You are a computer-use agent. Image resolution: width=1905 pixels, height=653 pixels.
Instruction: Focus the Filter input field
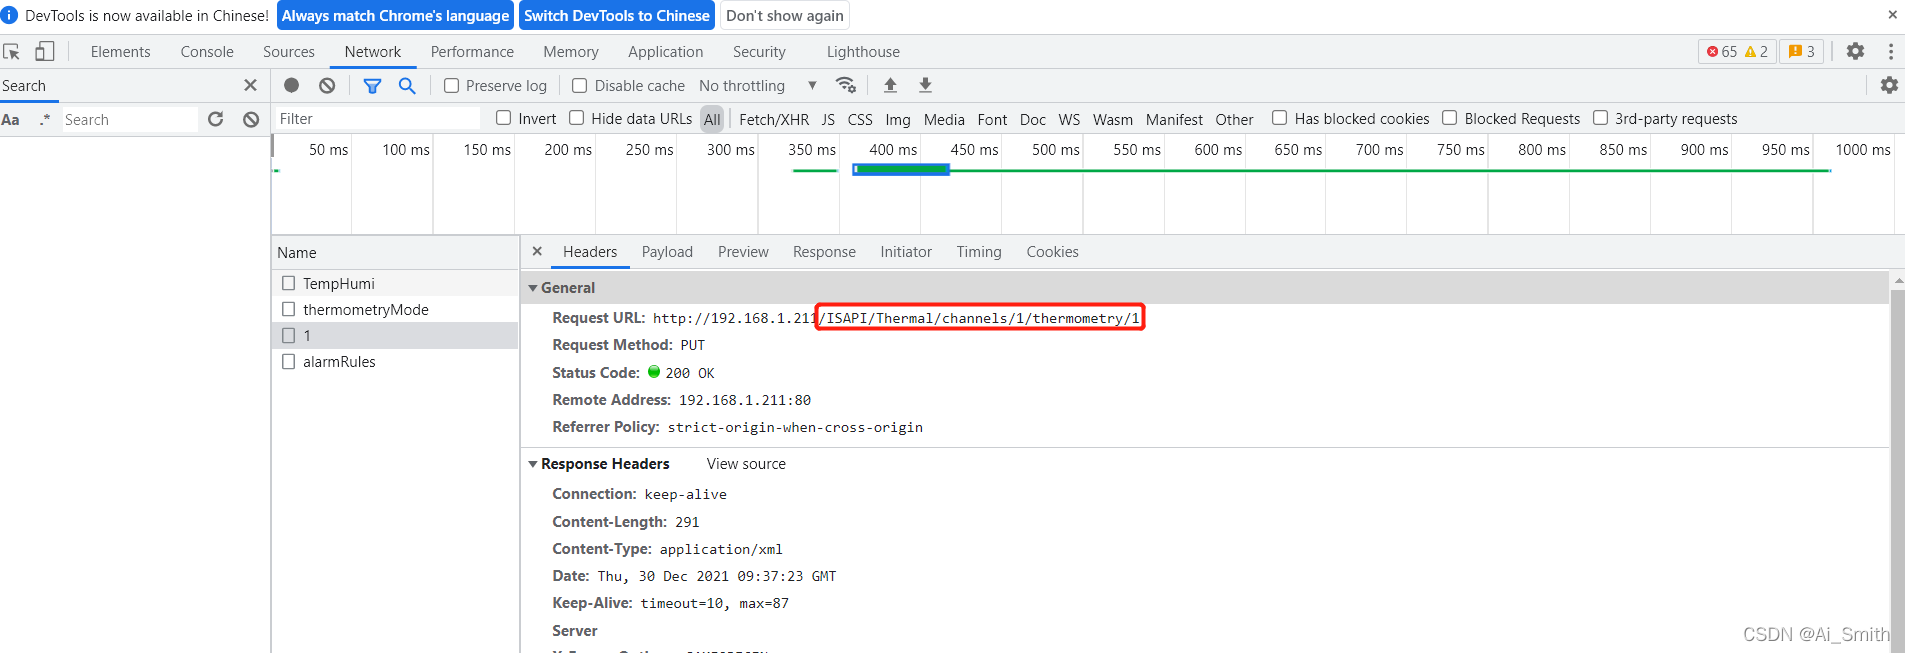[377, 119]
